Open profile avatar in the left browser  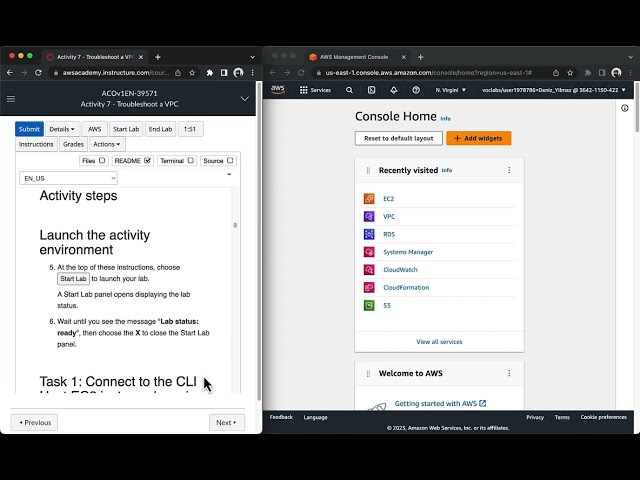[238, 73]
